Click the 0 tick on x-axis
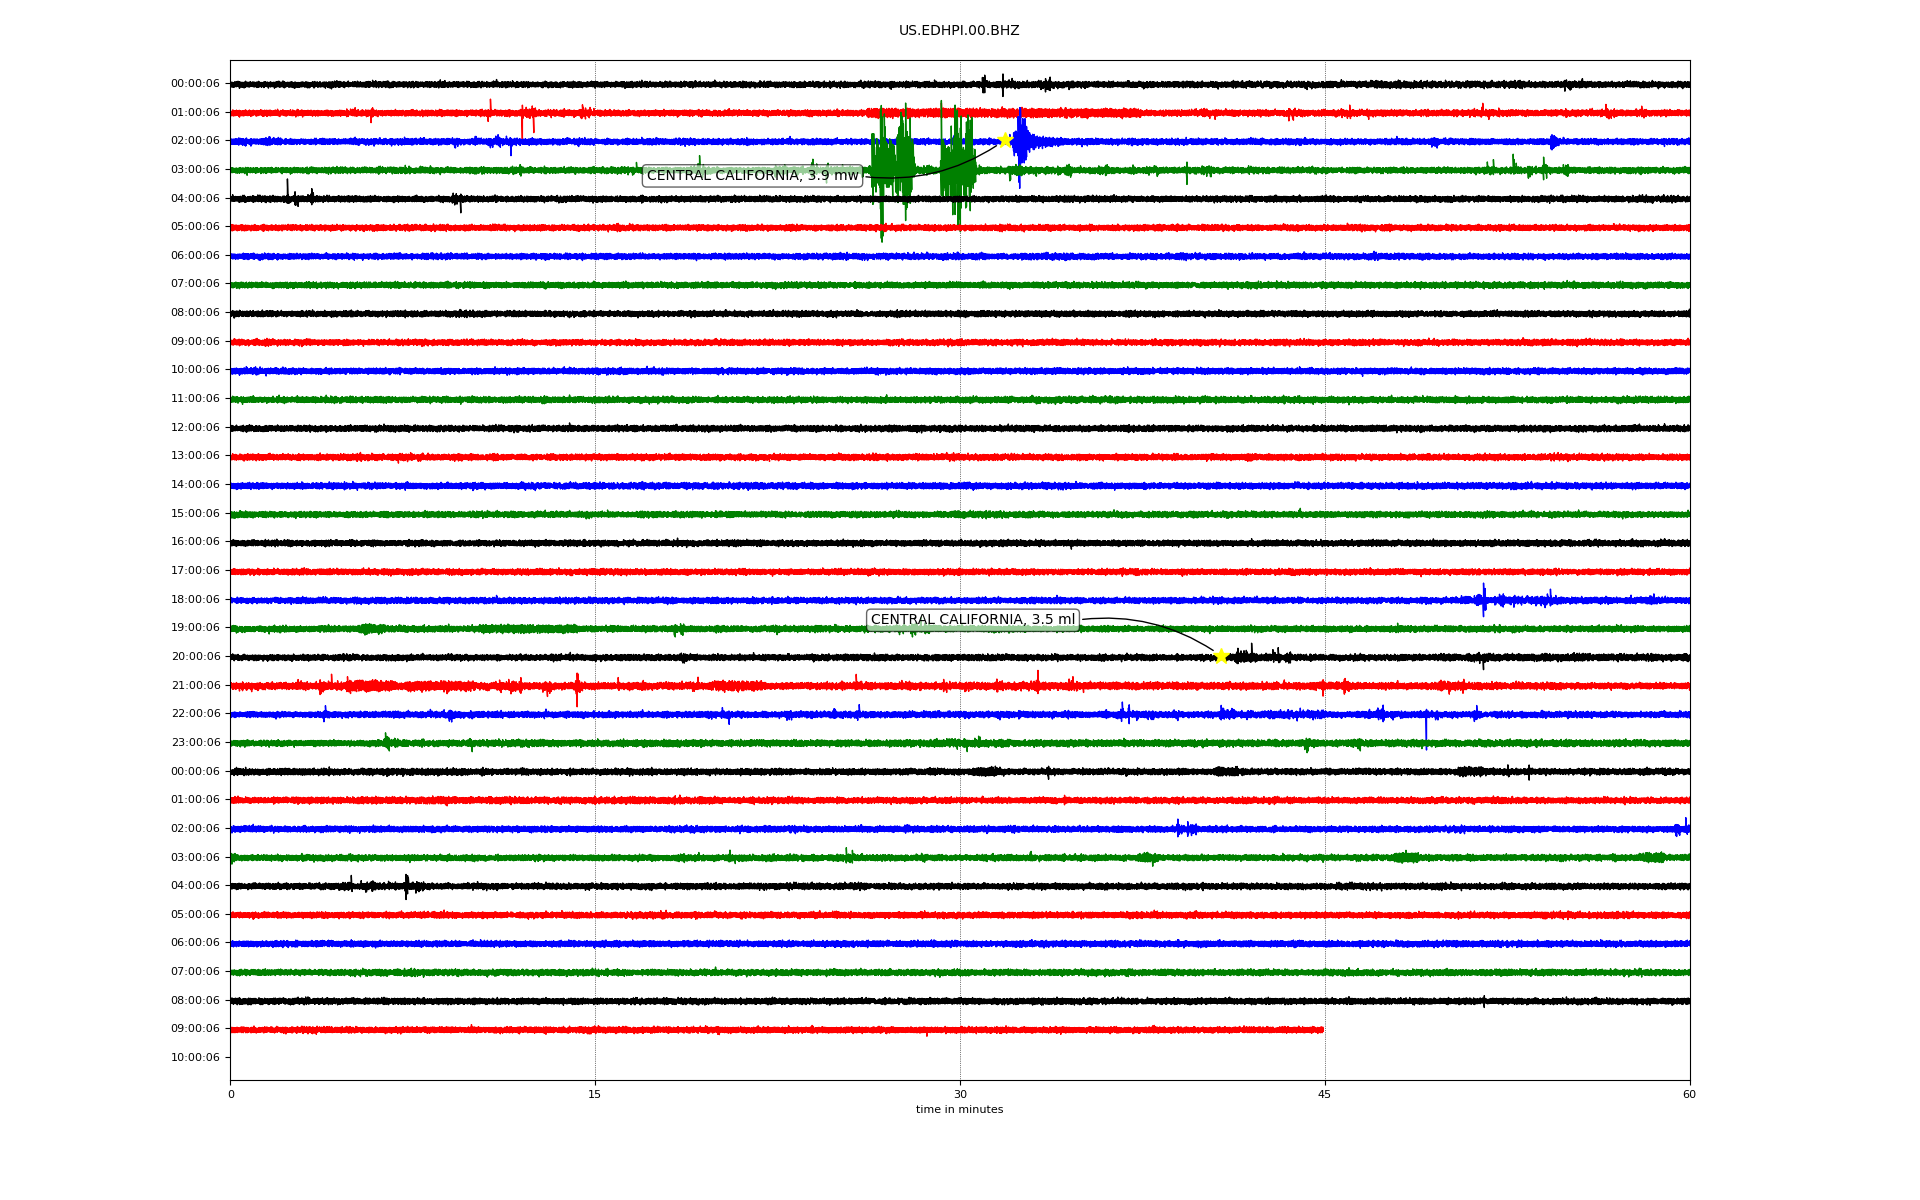This screenshot has height=1200, width=1920. tap(231, 1094)
